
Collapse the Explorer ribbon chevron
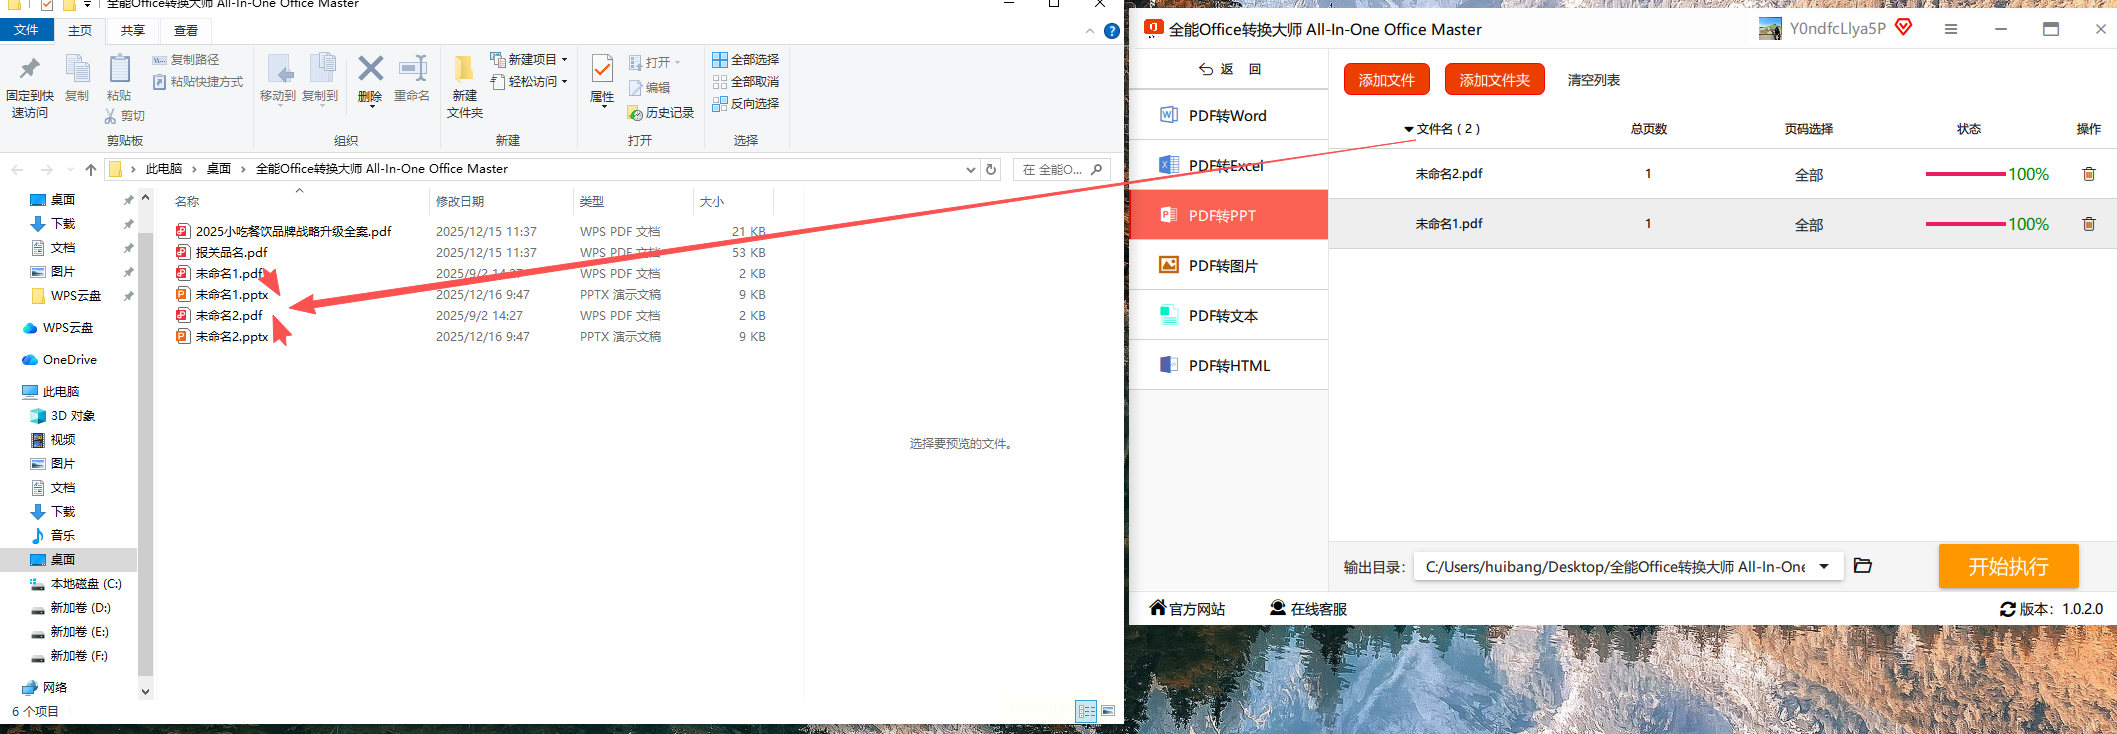coord(1090,31)
